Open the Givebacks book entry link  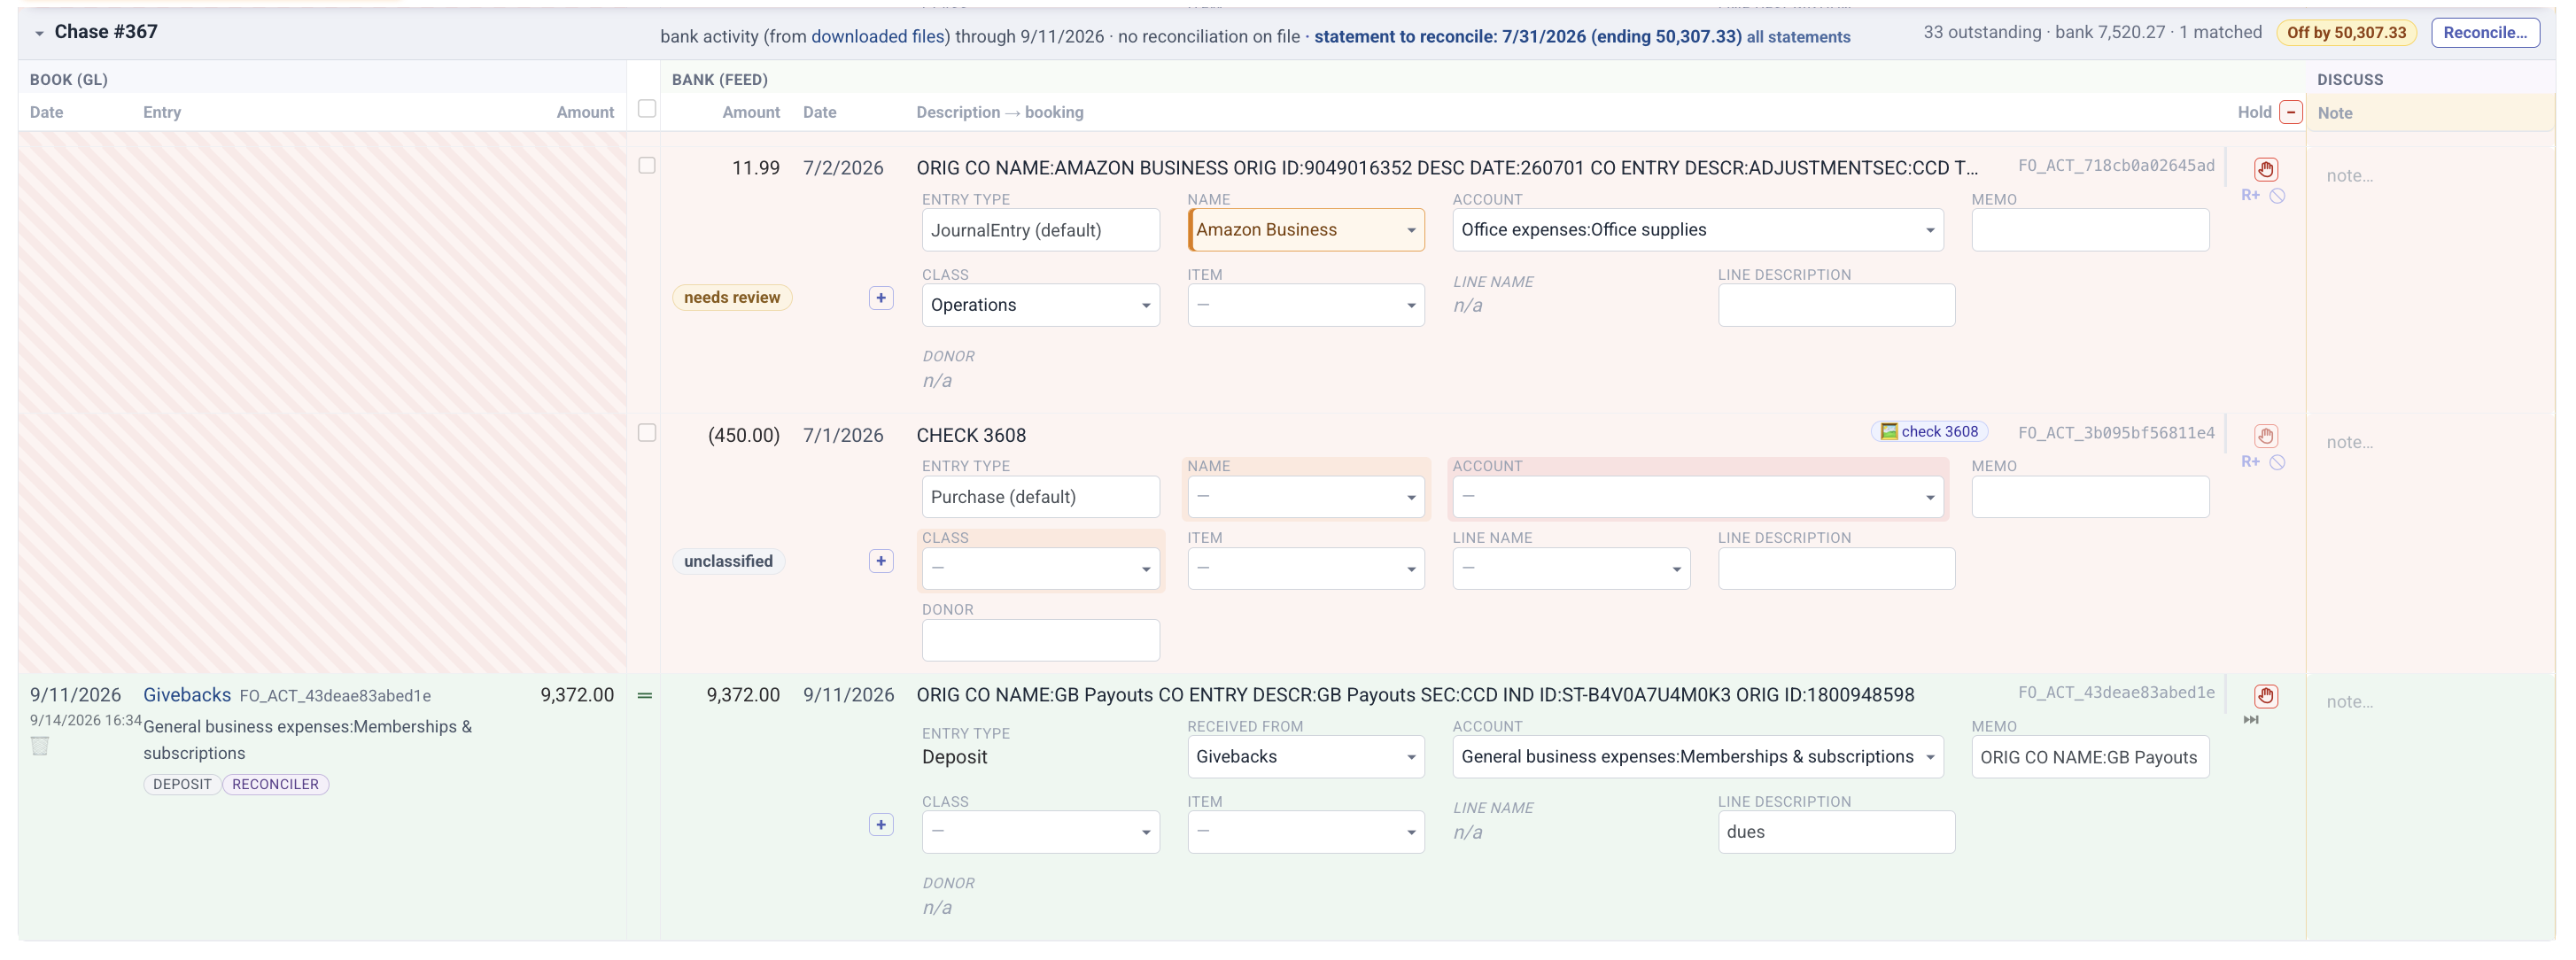point(187,695)
